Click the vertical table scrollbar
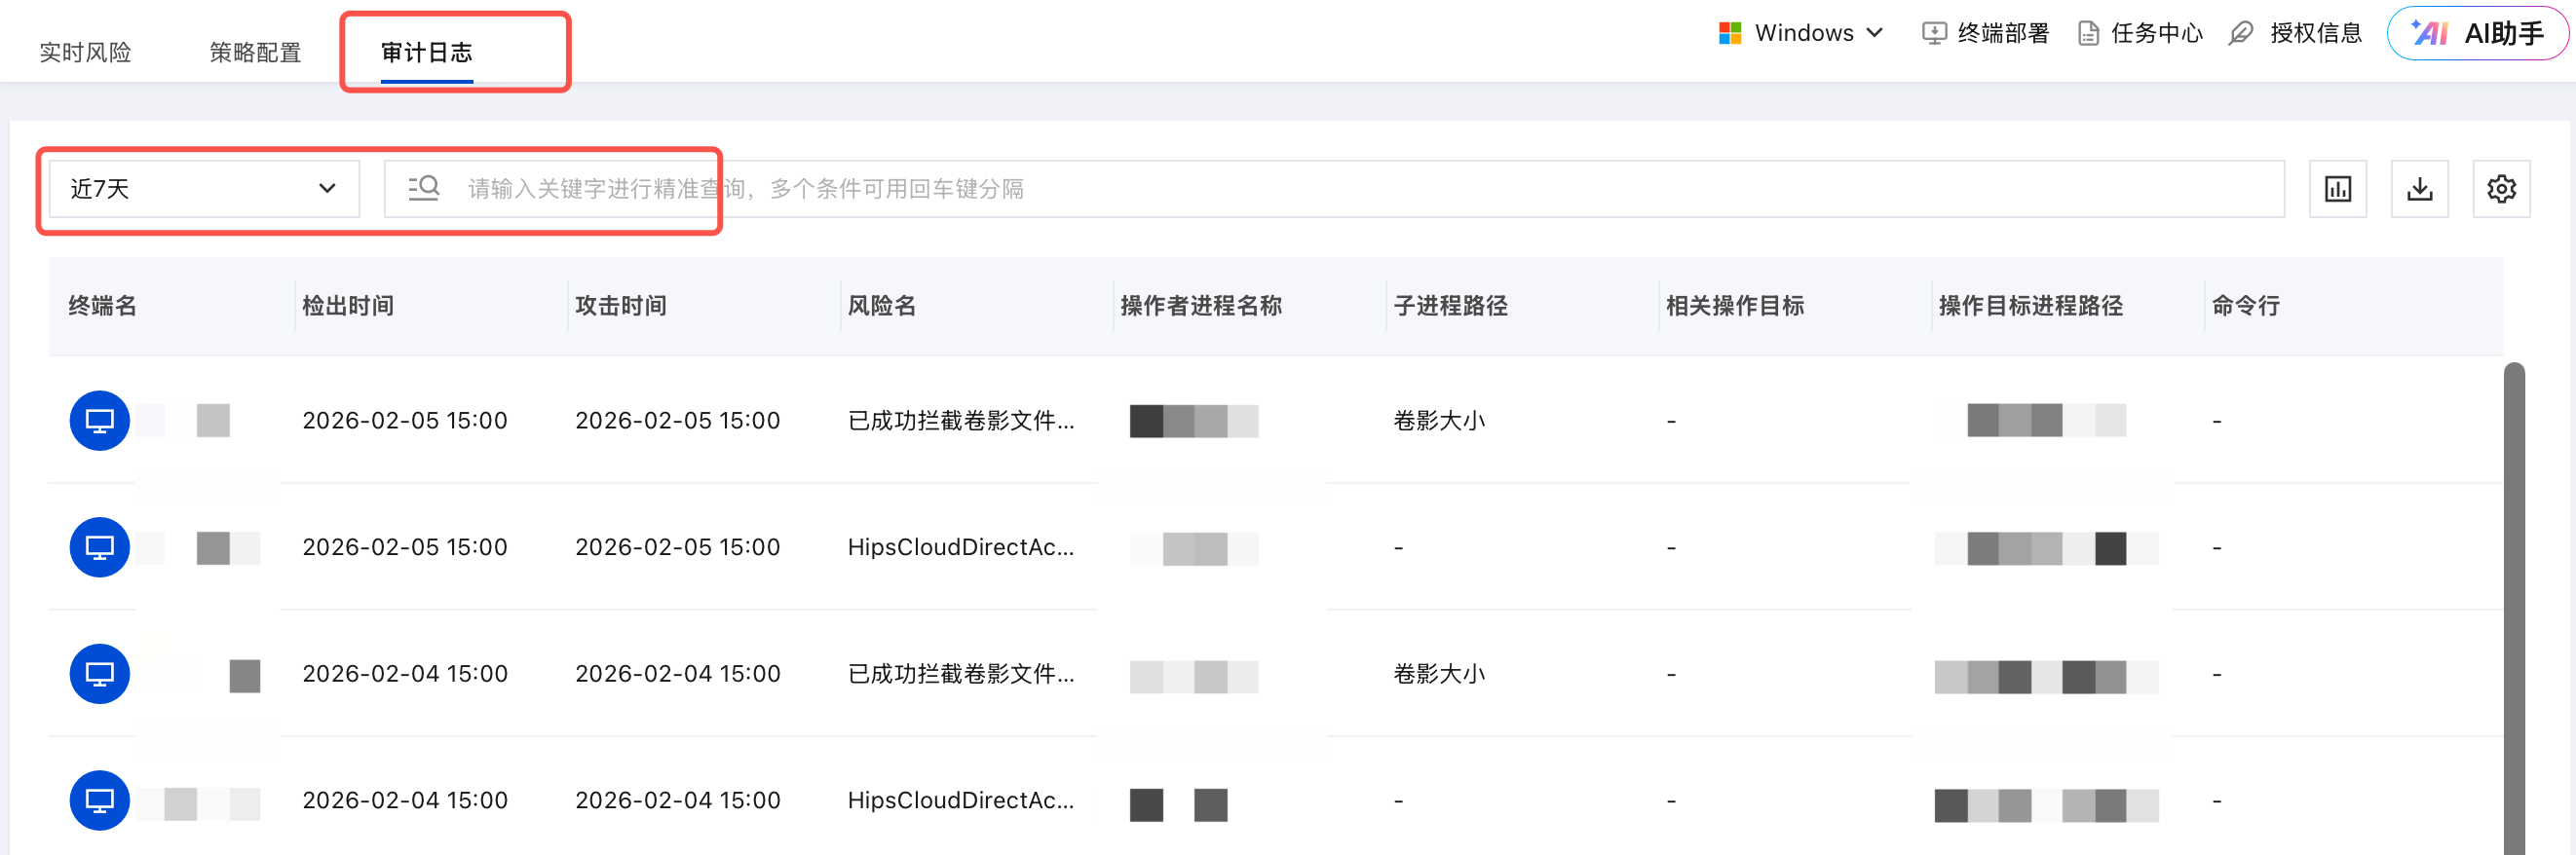Viewport: 2576px width, 855px height. [2513, 600]
